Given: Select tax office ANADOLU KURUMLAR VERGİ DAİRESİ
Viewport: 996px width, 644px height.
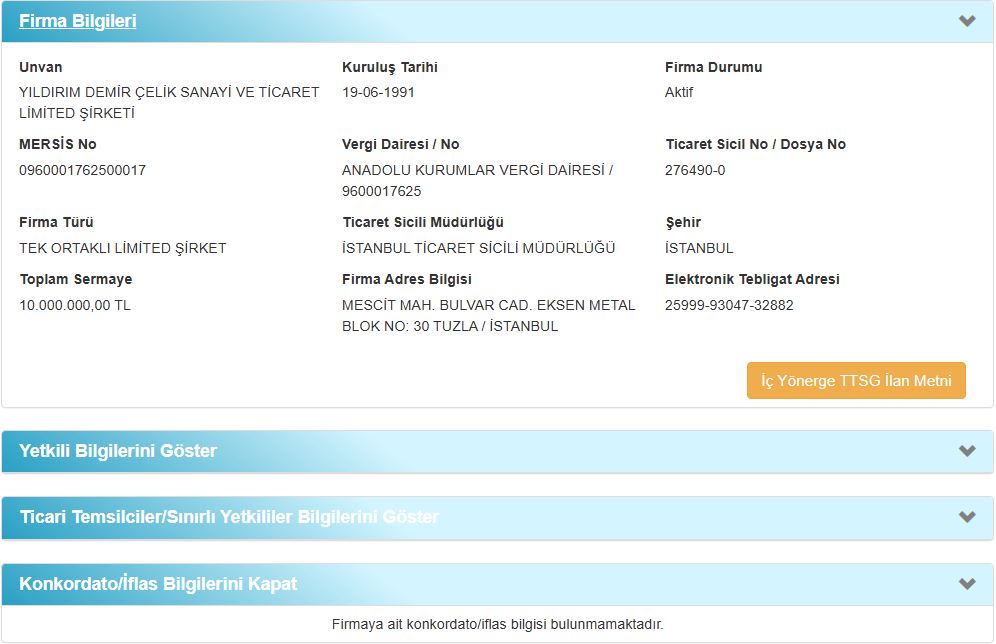Looking at the screenshot, I should tap(473, 170).
